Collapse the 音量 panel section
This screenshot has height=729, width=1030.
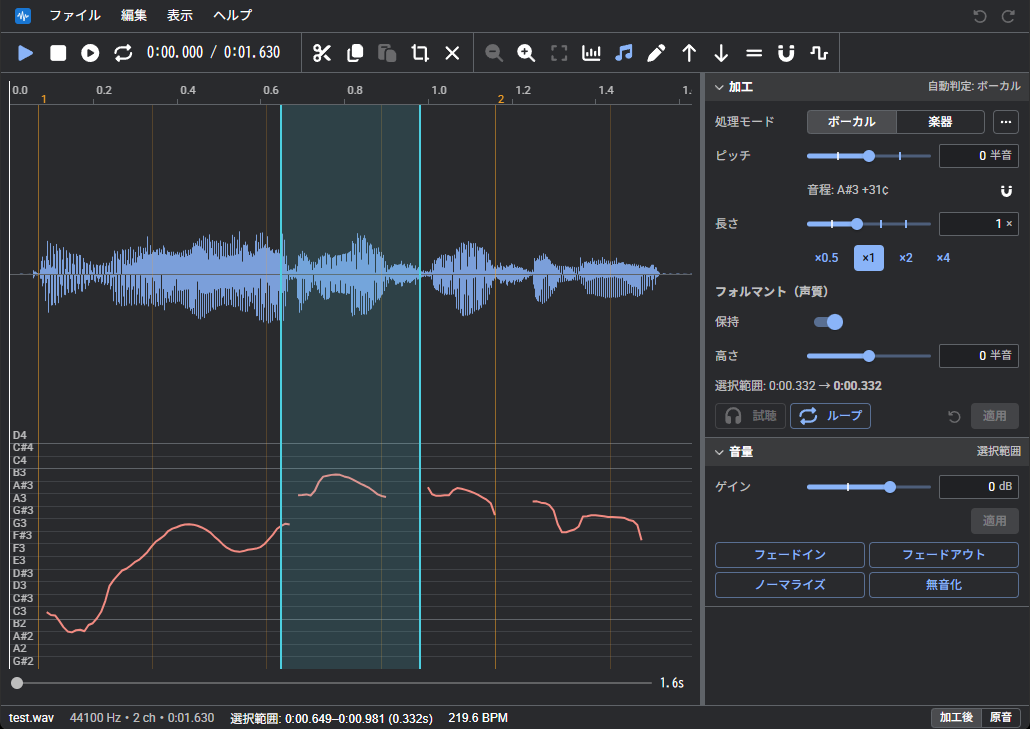[x=719, y=452]
